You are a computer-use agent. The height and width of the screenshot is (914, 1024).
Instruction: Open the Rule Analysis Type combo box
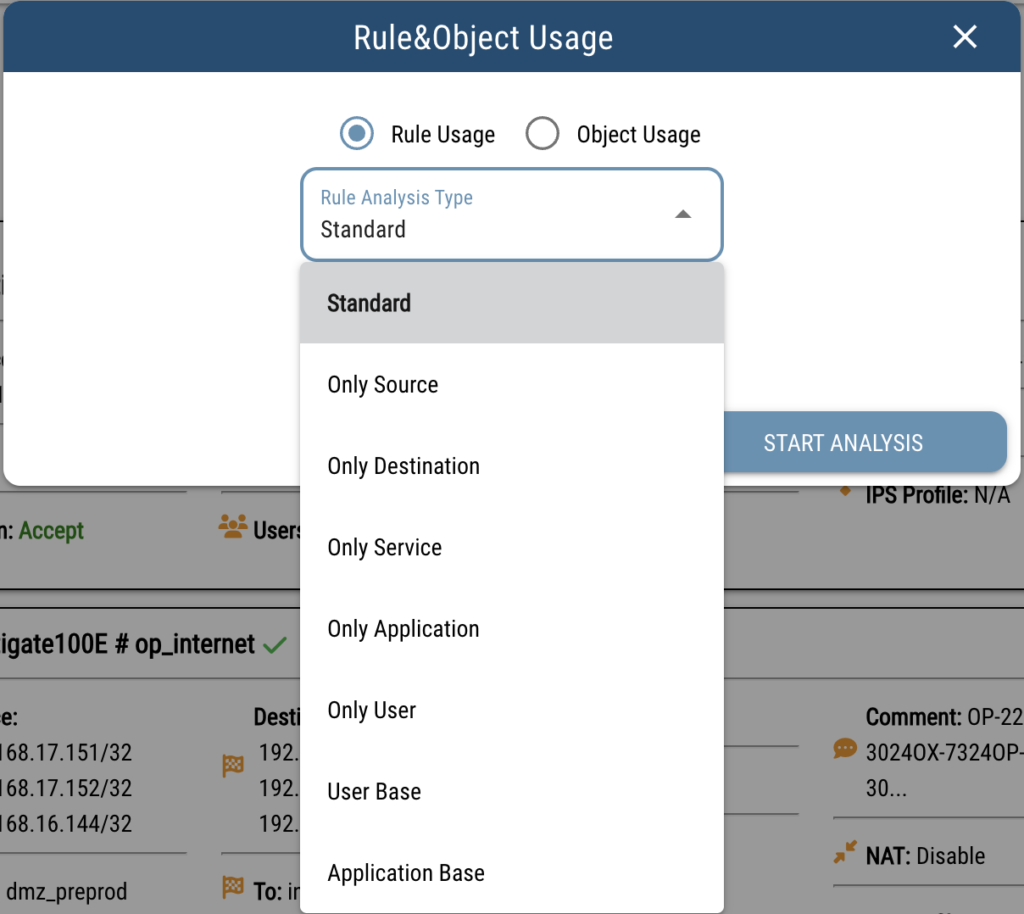[x=511, y=215]
